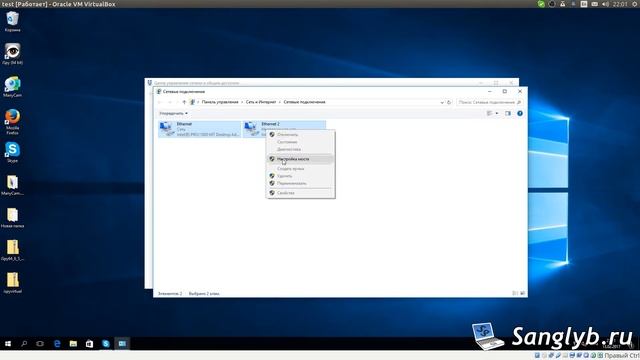This screenshot has height=360, width=640.
Task: Open the Упорядочить dropdown menu
Action: [x=173, y=113]
